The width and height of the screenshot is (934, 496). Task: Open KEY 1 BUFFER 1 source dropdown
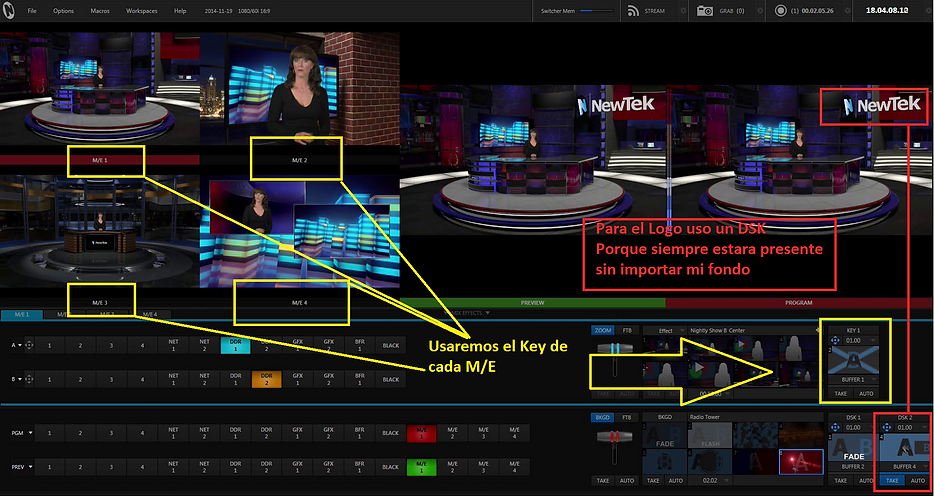pos(855,379)
